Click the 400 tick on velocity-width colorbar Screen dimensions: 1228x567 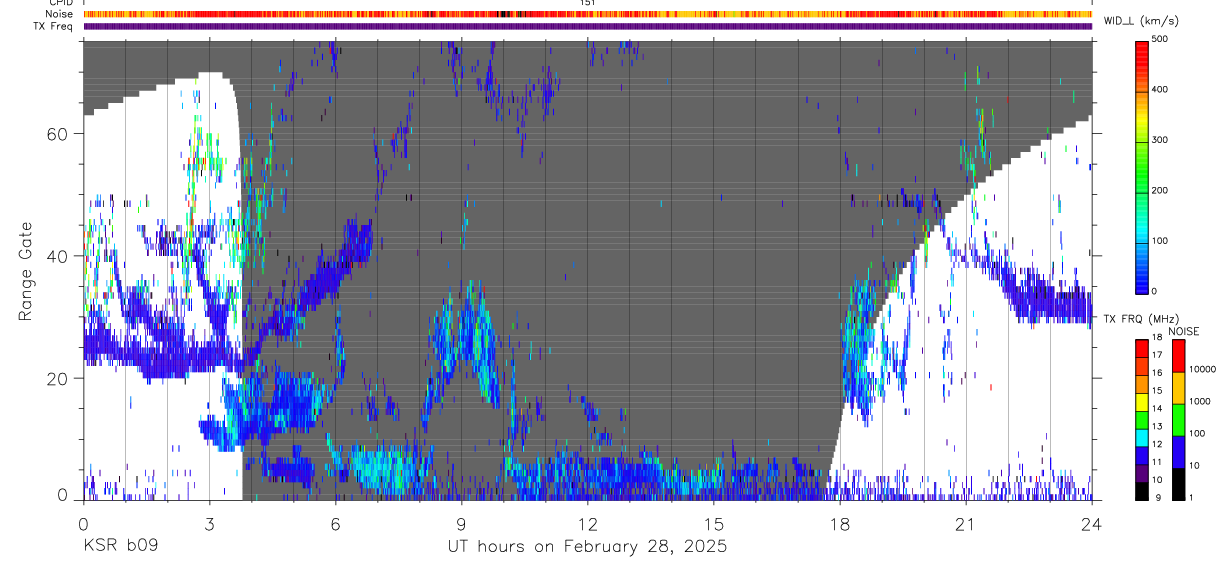(1161, 90)
